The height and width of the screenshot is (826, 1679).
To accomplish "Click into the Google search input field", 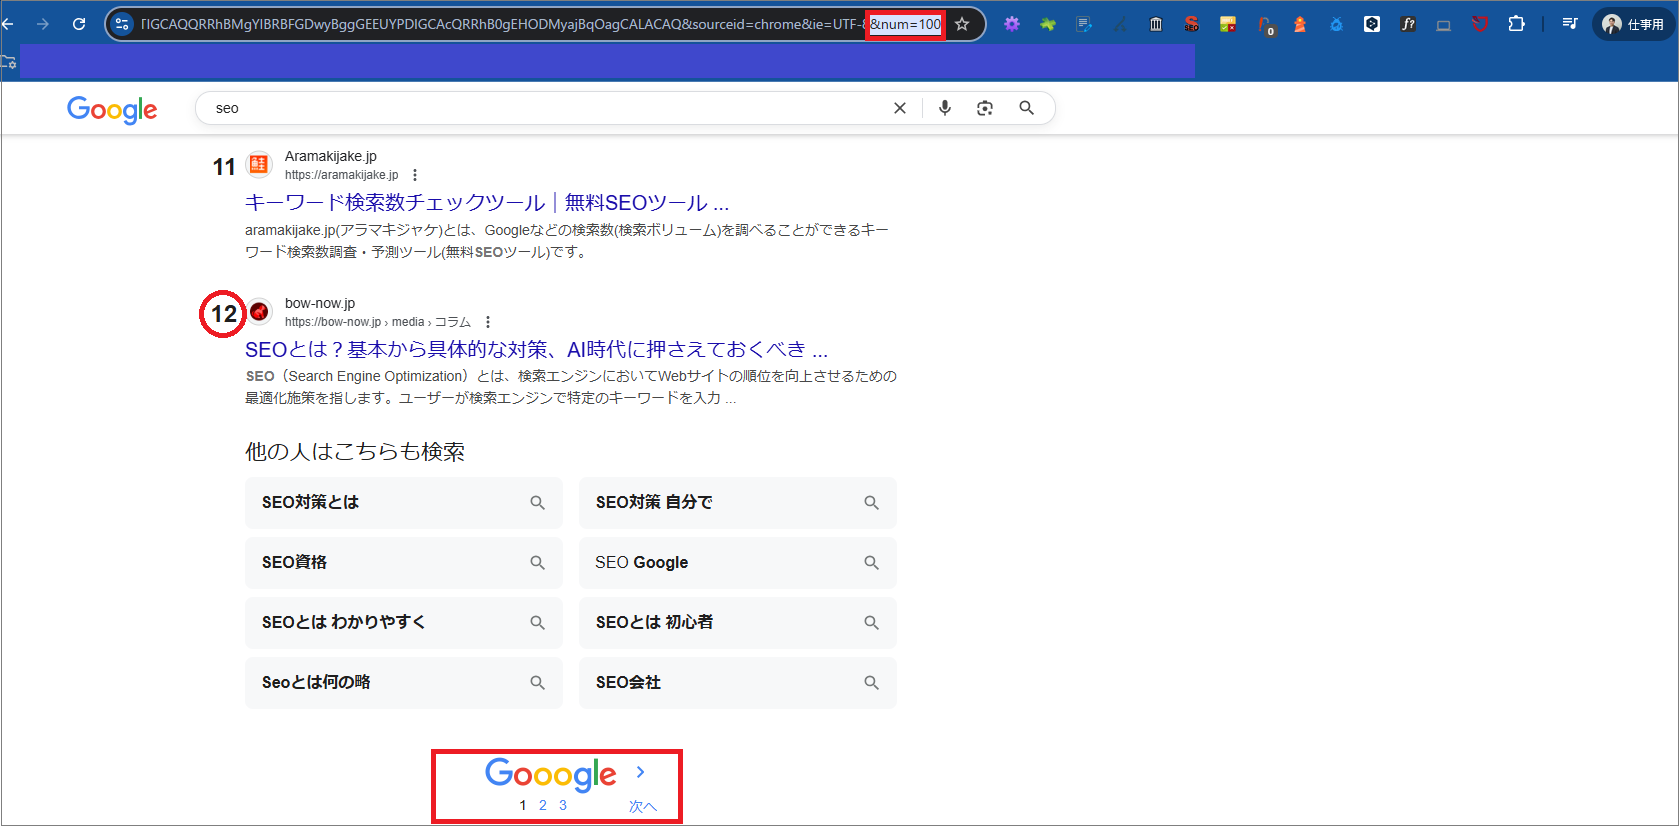I will 540,108.
